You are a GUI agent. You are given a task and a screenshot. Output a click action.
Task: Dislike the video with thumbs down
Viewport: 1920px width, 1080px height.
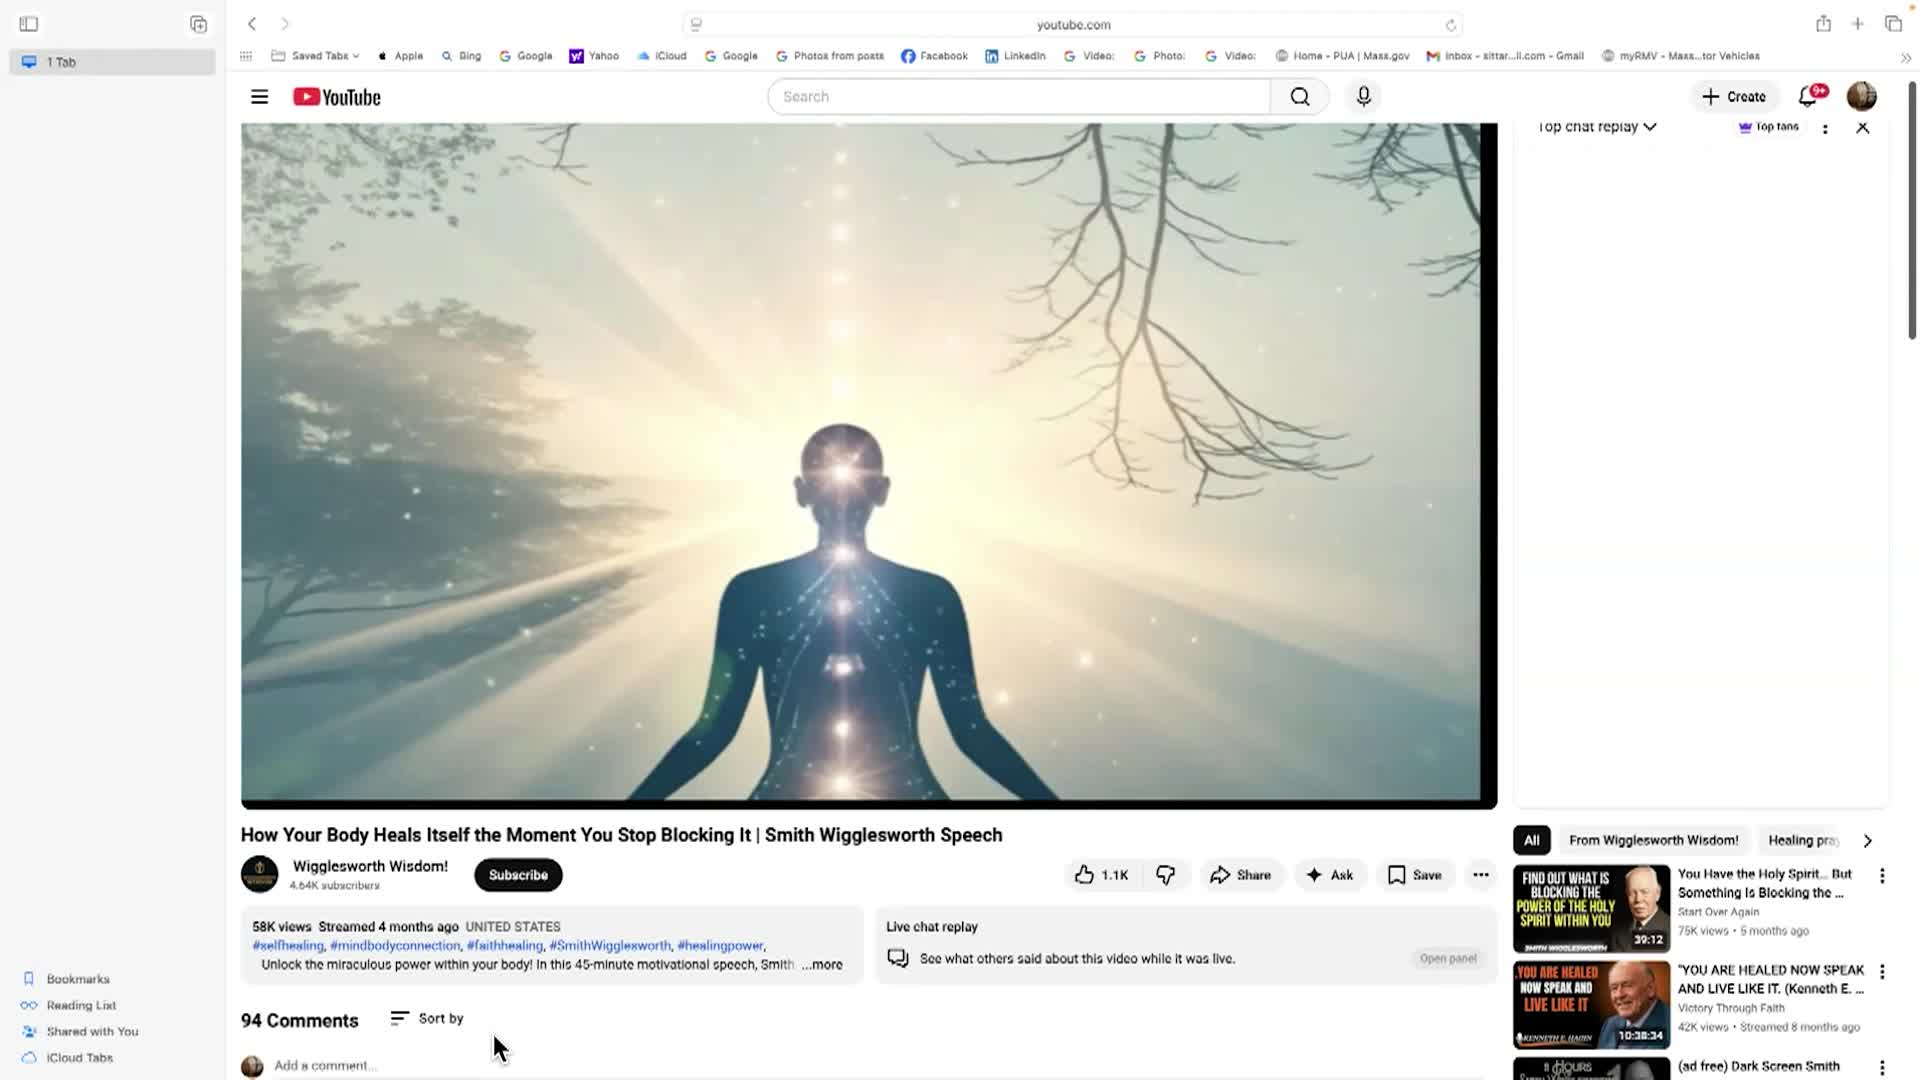(1166, 875)
